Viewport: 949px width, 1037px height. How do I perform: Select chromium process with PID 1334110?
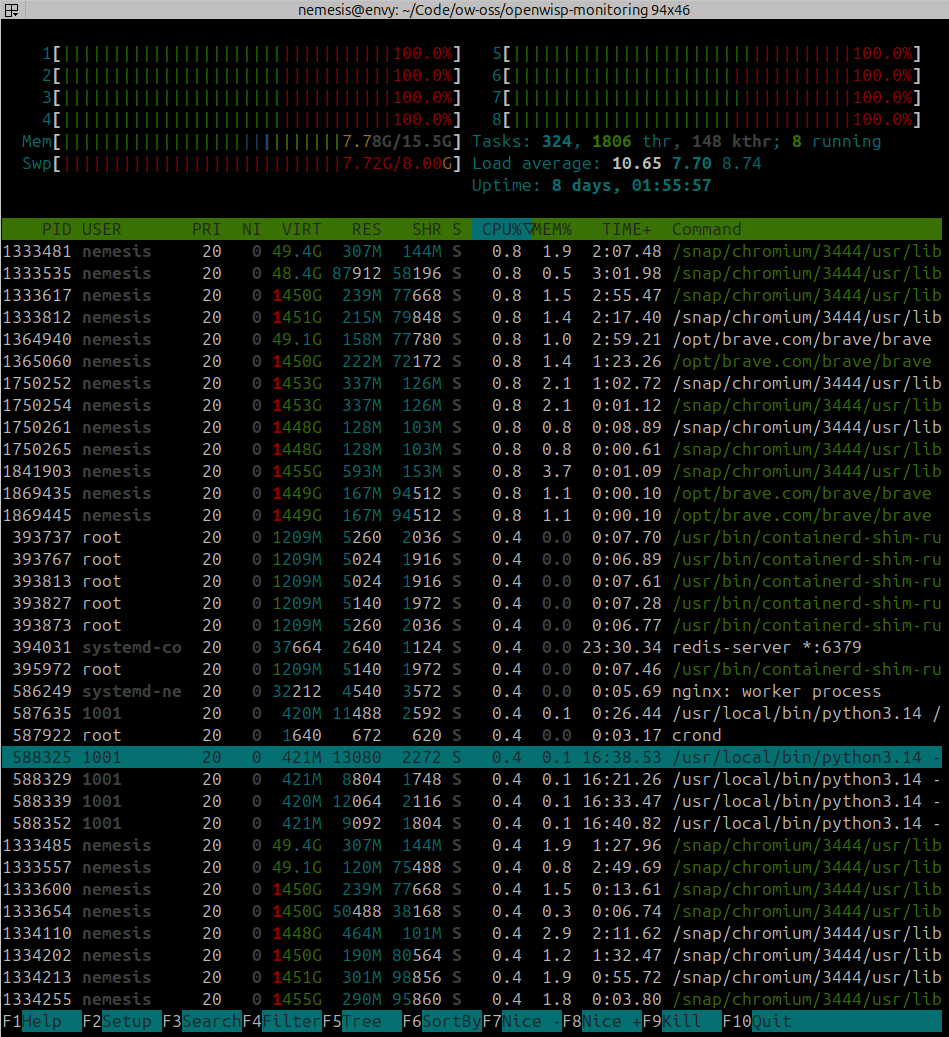(472, 933)
